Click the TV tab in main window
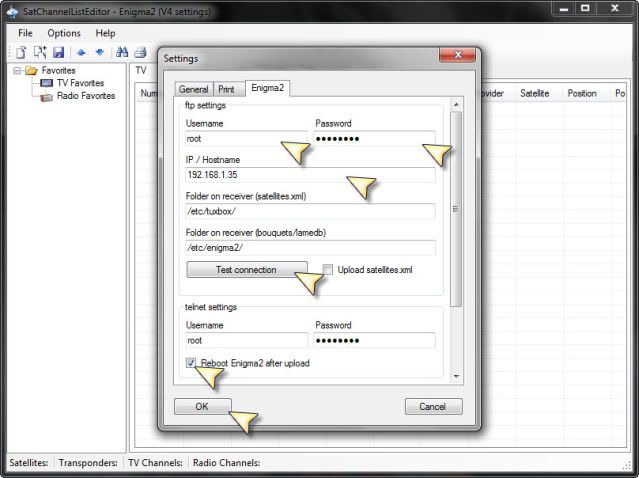 141,70
